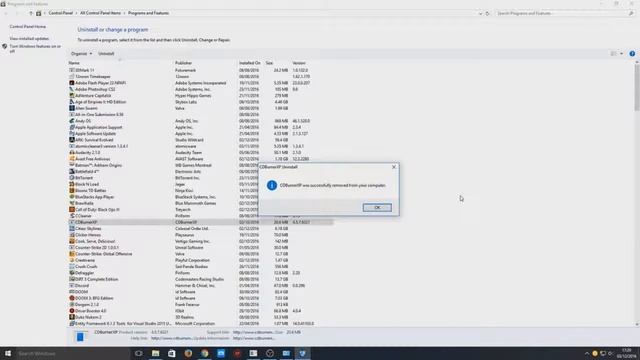Select the Brawlhalla entry
The height and width of the screenshot is (360, 640).
tap(84, 203)
